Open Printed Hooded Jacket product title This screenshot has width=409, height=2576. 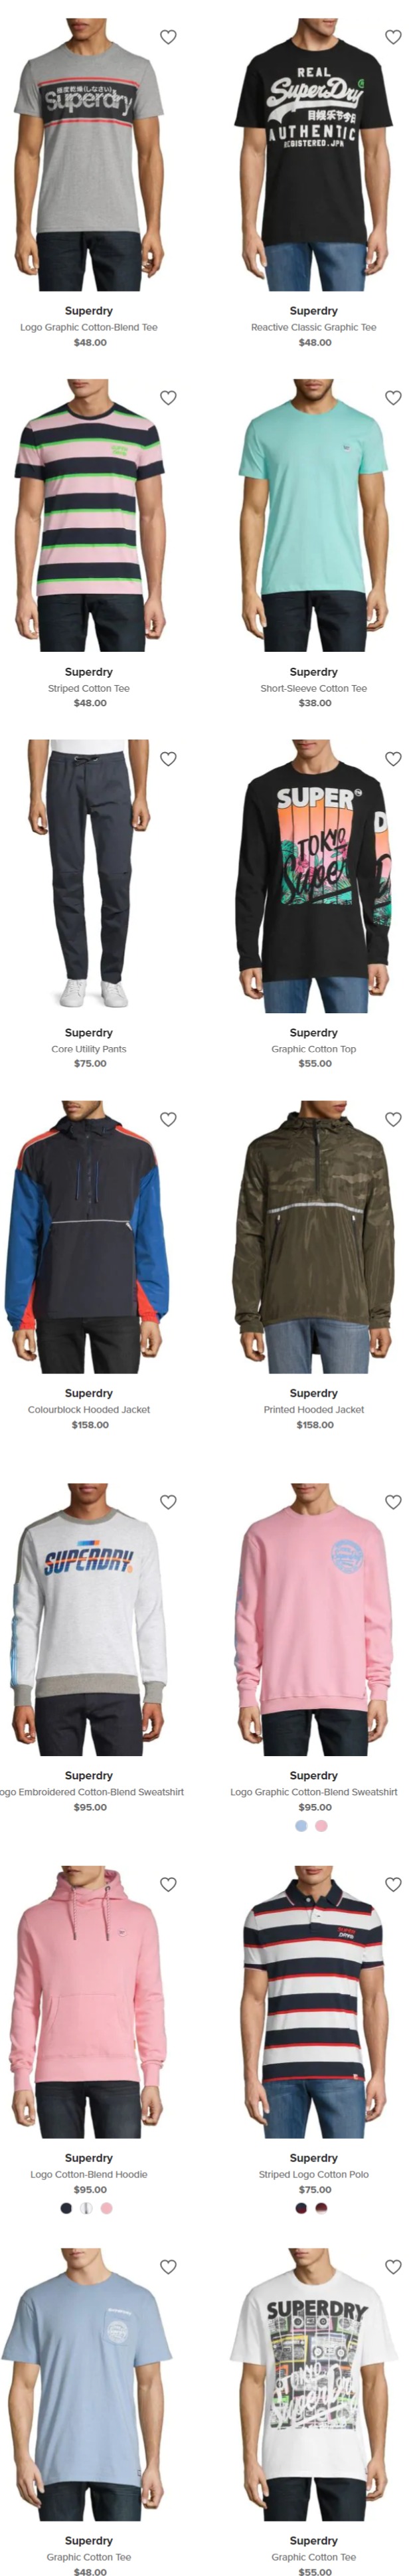pos(314,1410)
